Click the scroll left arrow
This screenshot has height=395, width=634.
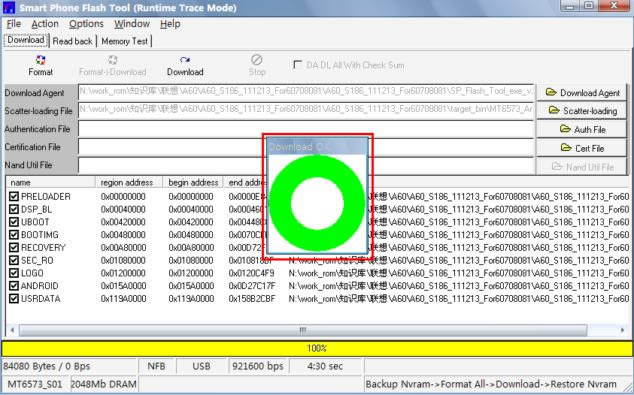point(12,330)
